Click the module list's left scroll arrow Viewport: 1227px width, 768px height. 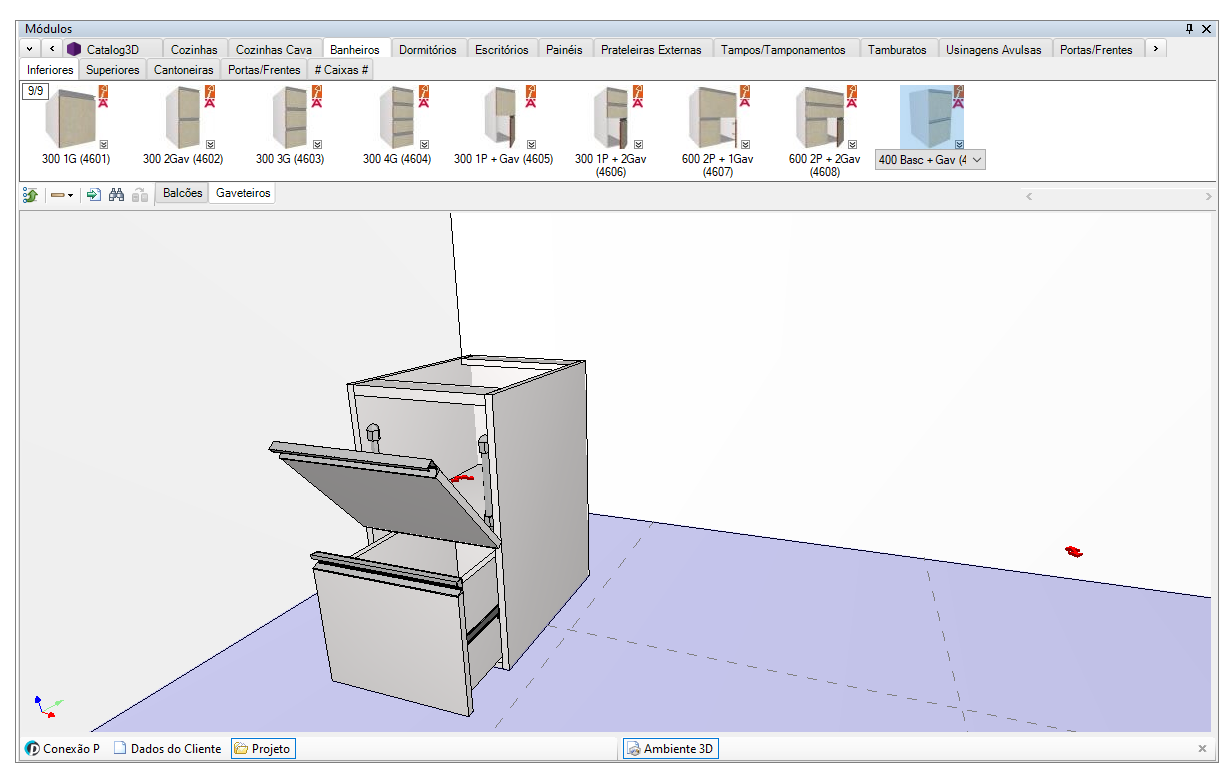click(1030, 196)
